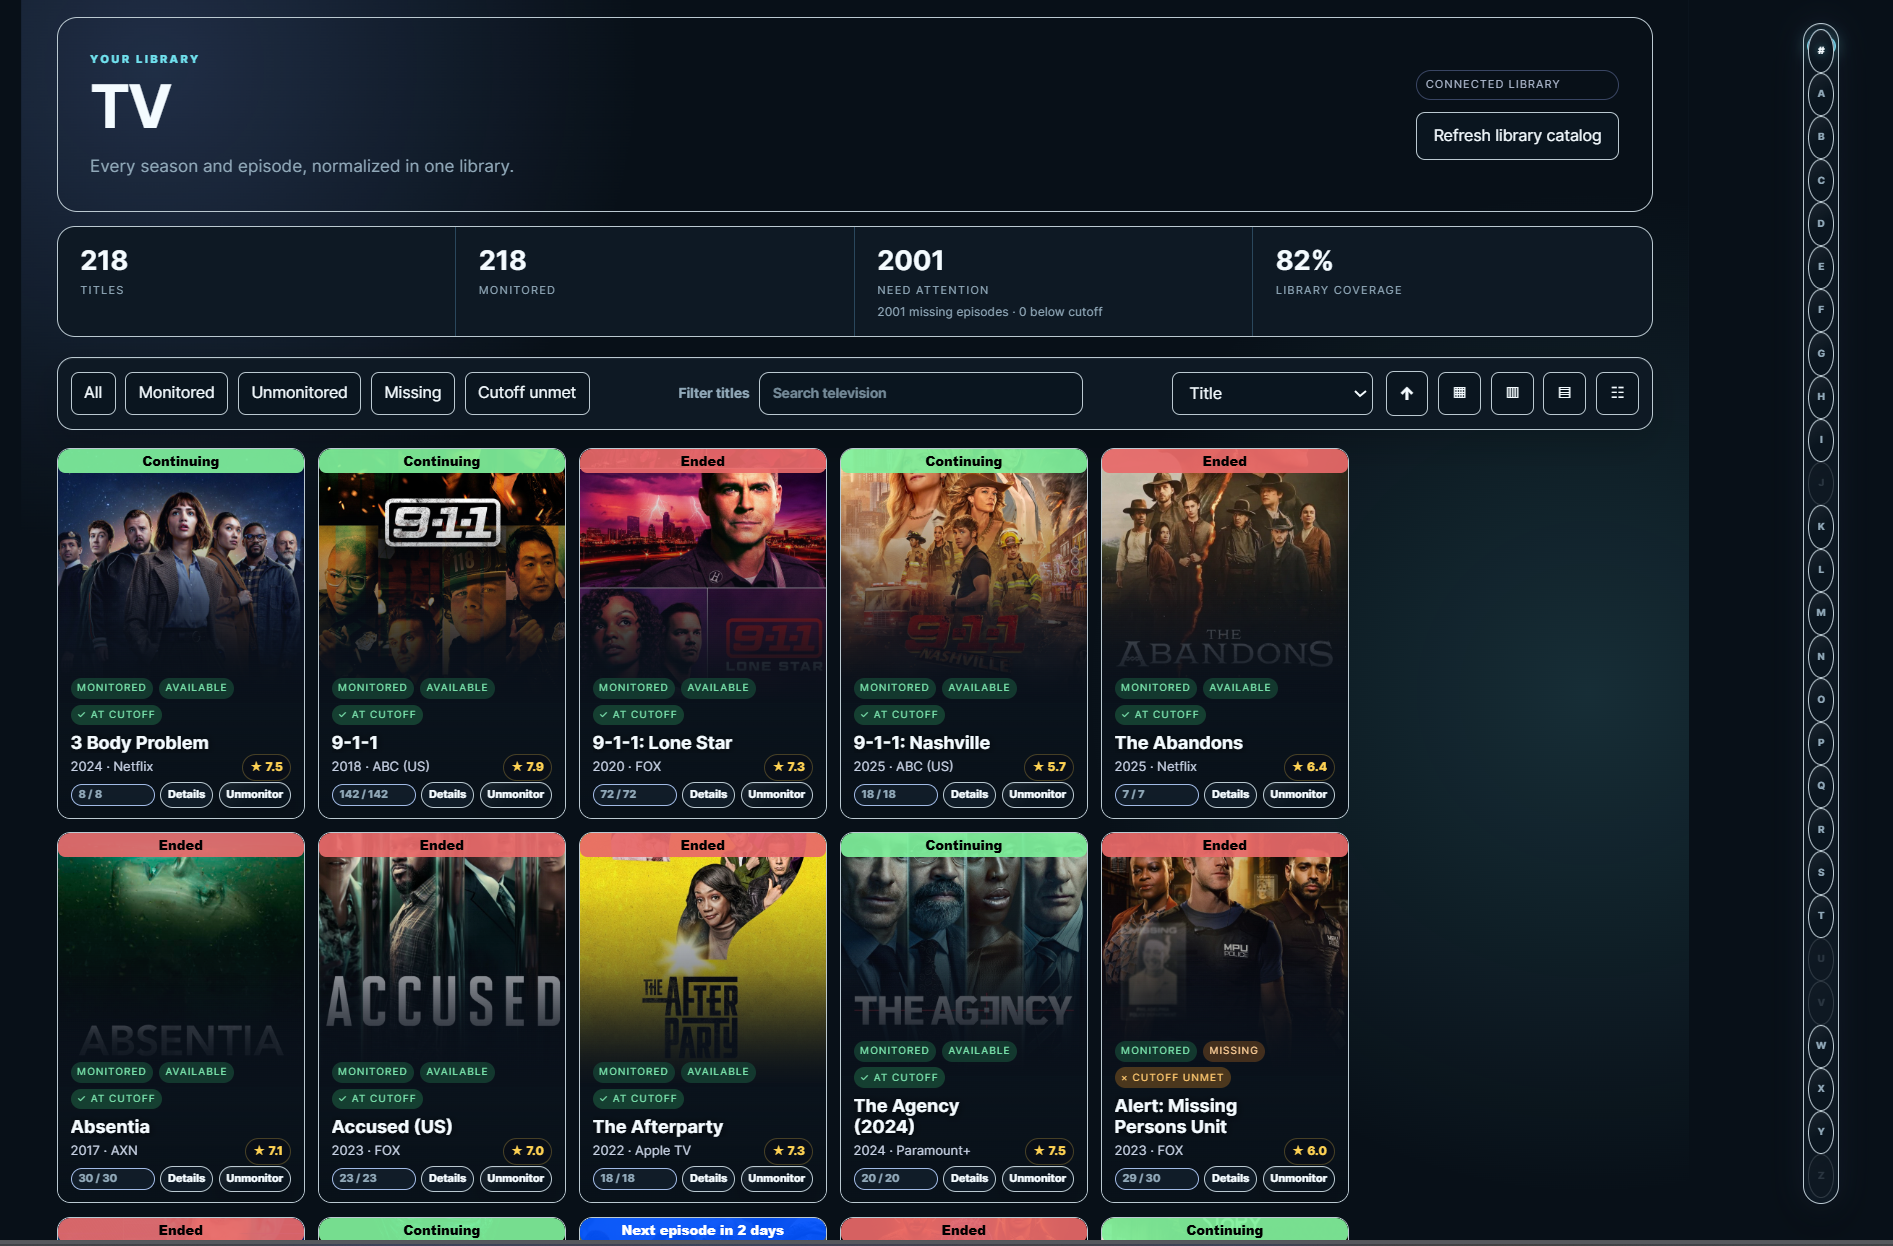The image size is (1893, 1246).
Task: Show Details for Accused (US)
Action: [447, 1178]
